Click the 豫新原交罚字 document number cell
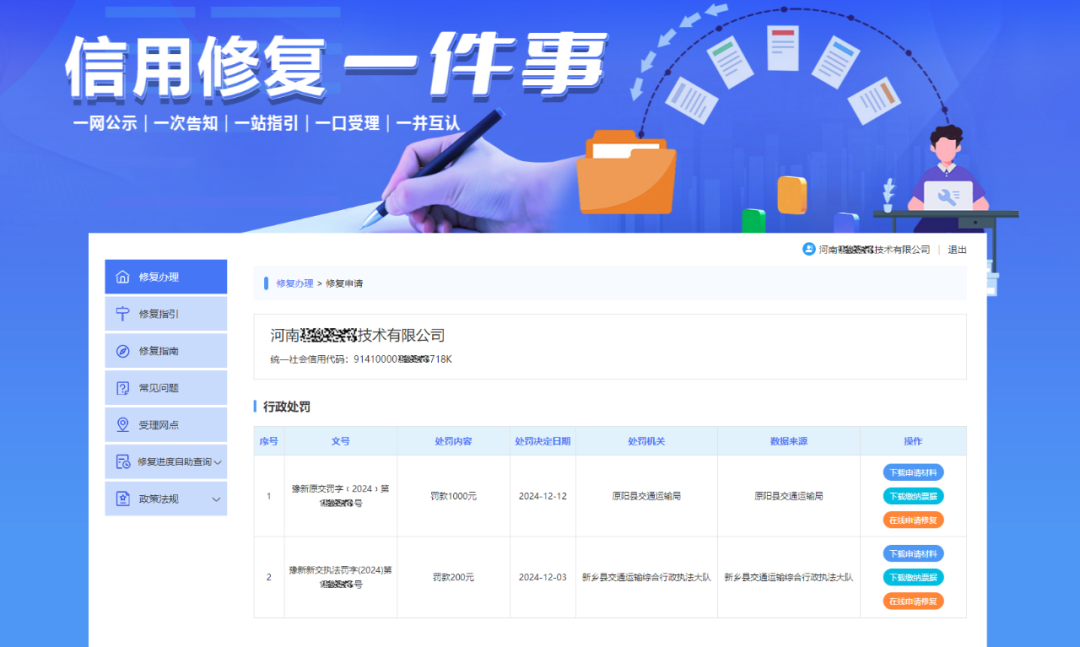The height and width of the screenshot is (647, 1080). click(340, 496)
